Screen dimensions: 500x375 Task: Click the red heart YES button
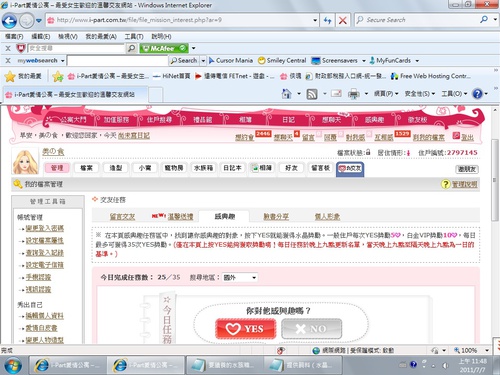[x=246, y=329]
